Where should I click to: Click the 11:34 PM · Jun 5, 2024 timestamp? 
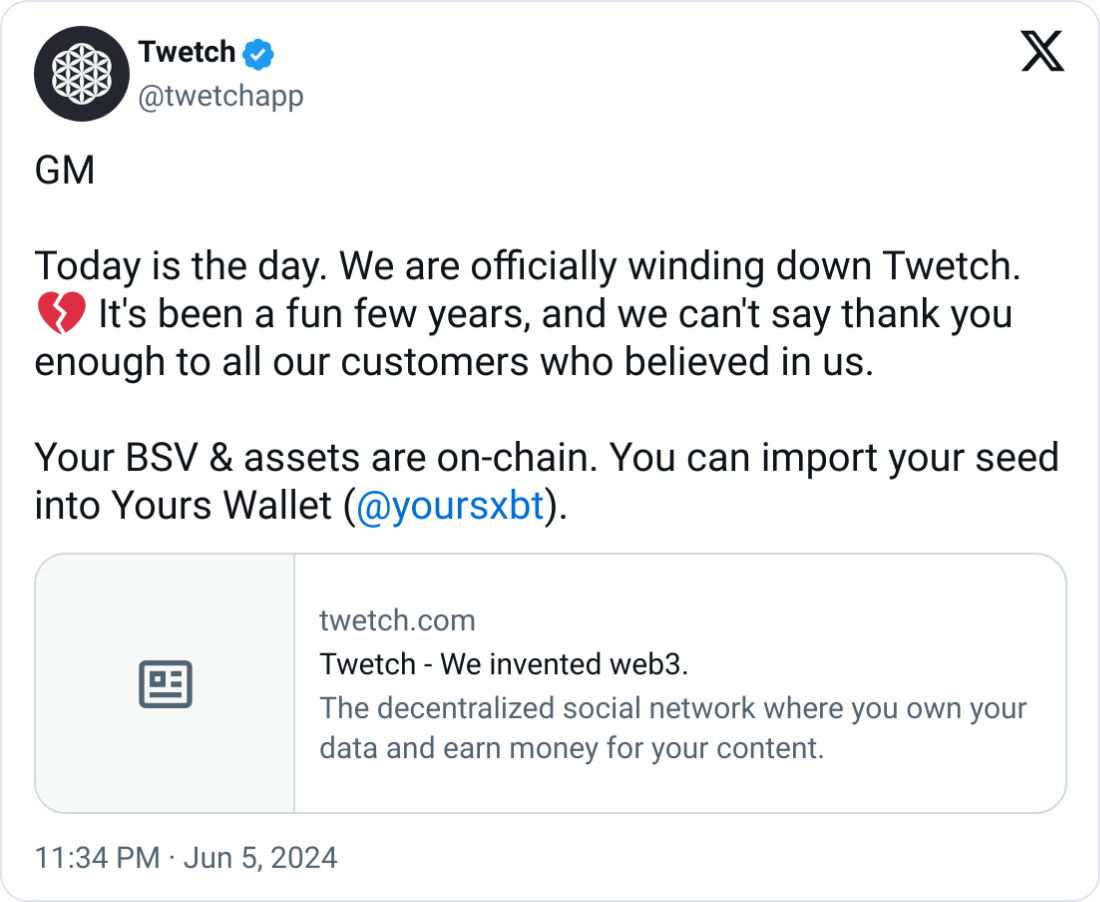coord(186,858)
